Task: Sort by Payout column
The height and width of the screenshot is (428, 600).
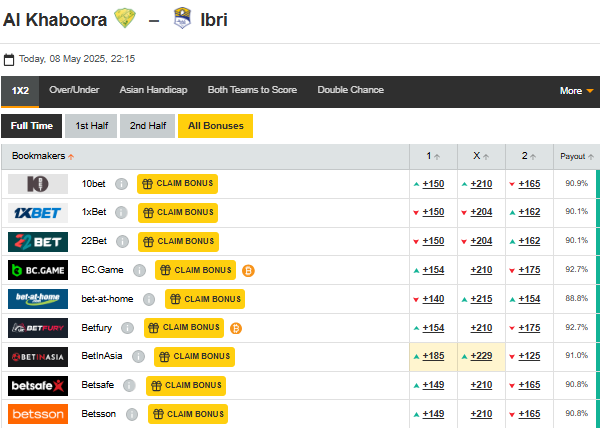Action: click(x=576, y=157)
